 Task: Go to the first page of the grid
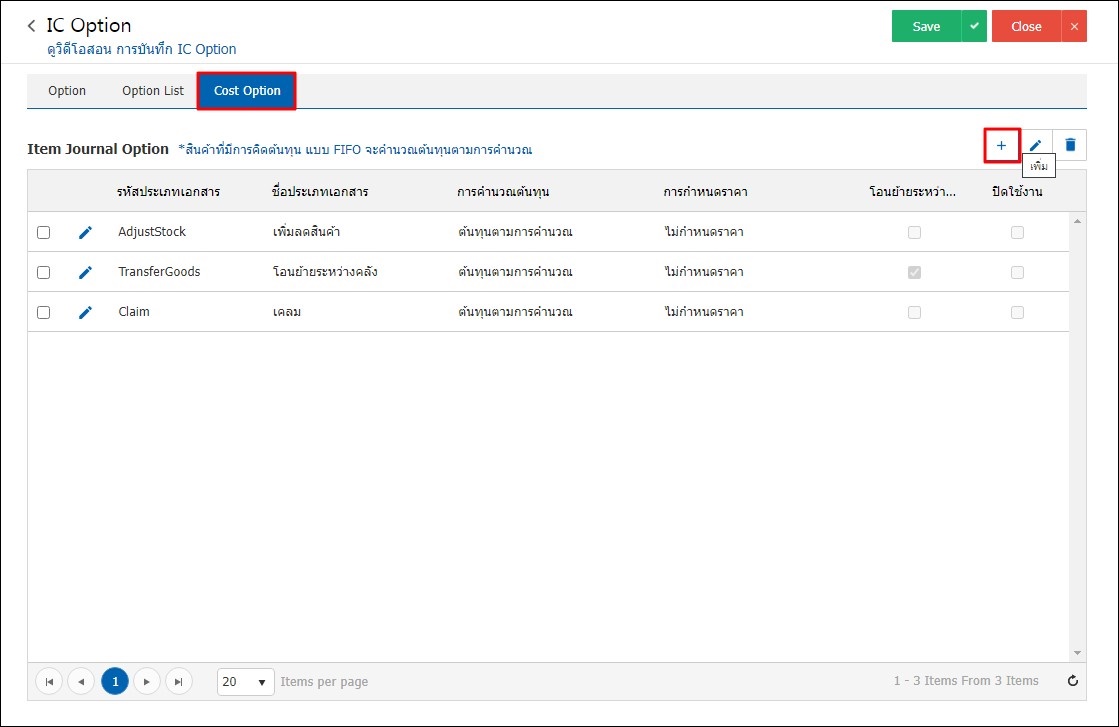[49, 681]
